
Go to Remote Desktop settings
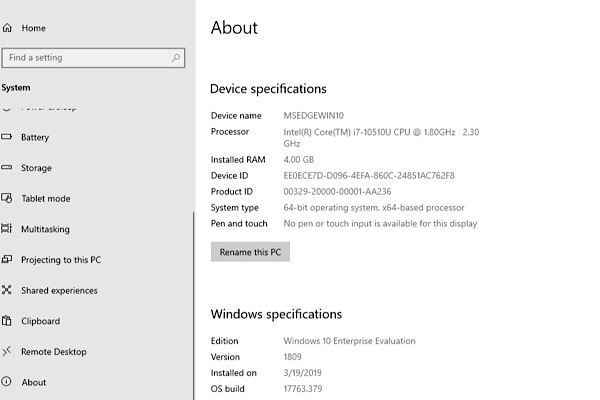(53, 352)
